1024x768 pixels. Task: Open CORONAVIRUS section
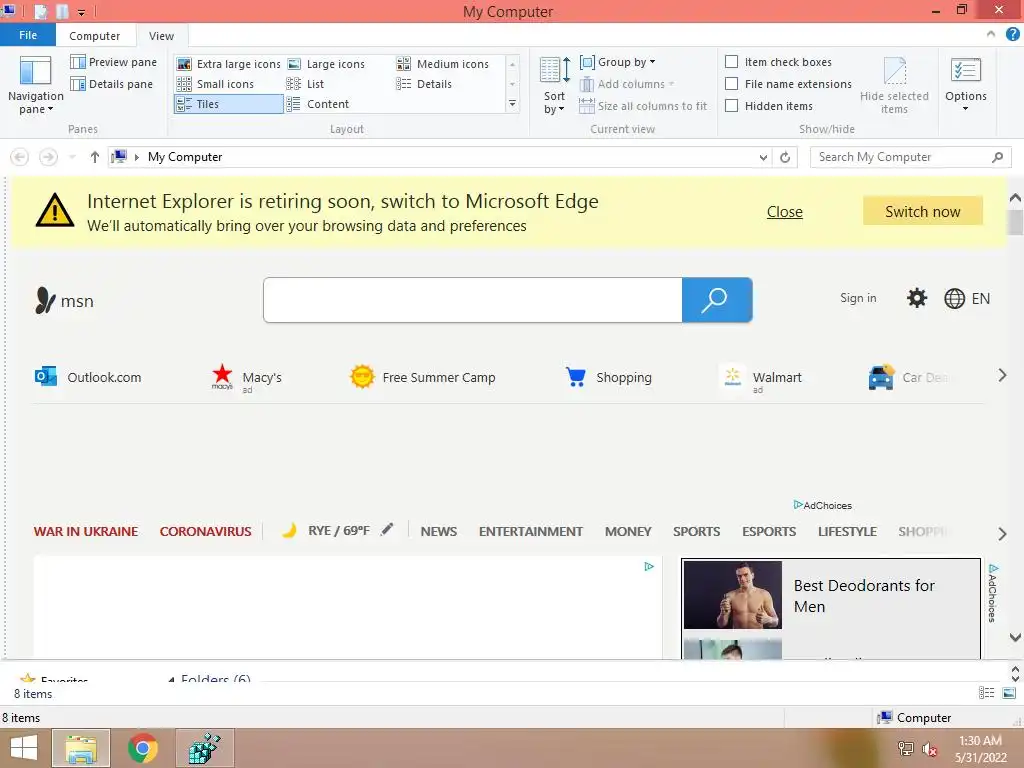pyautogui.click(x=205, y=532)
